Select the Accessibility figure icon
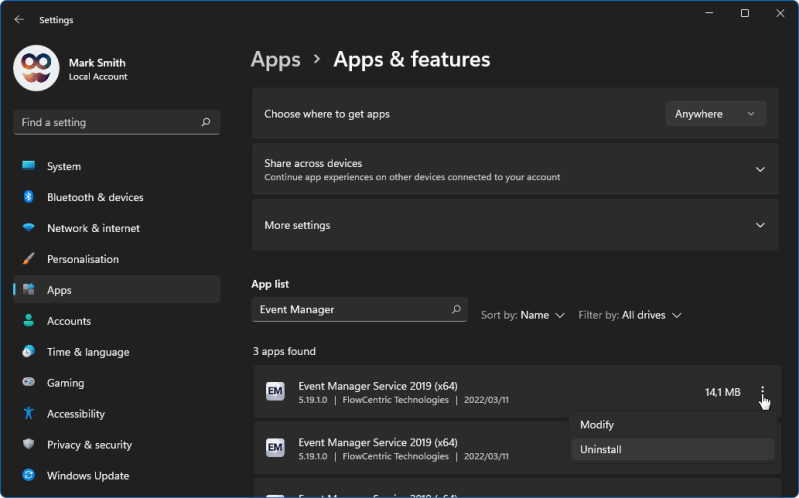The image size is (799, 498). coord(29,413)
